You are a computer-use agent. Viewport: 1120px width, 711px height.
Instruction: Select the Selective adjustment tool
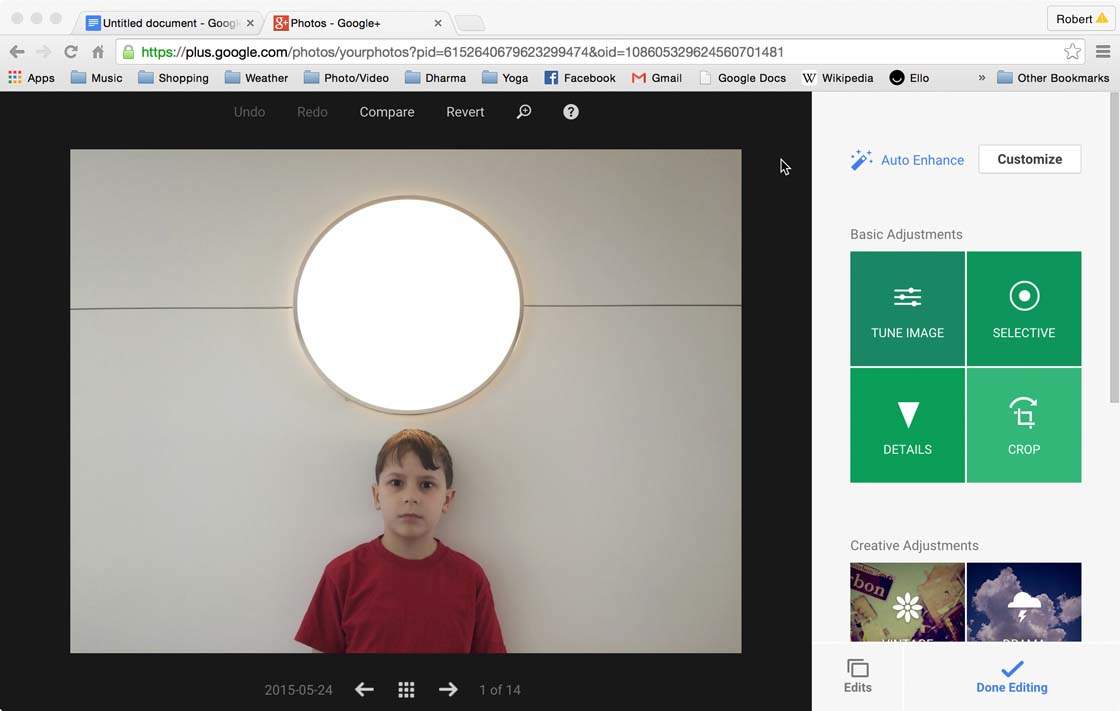tap(1023, 307)
